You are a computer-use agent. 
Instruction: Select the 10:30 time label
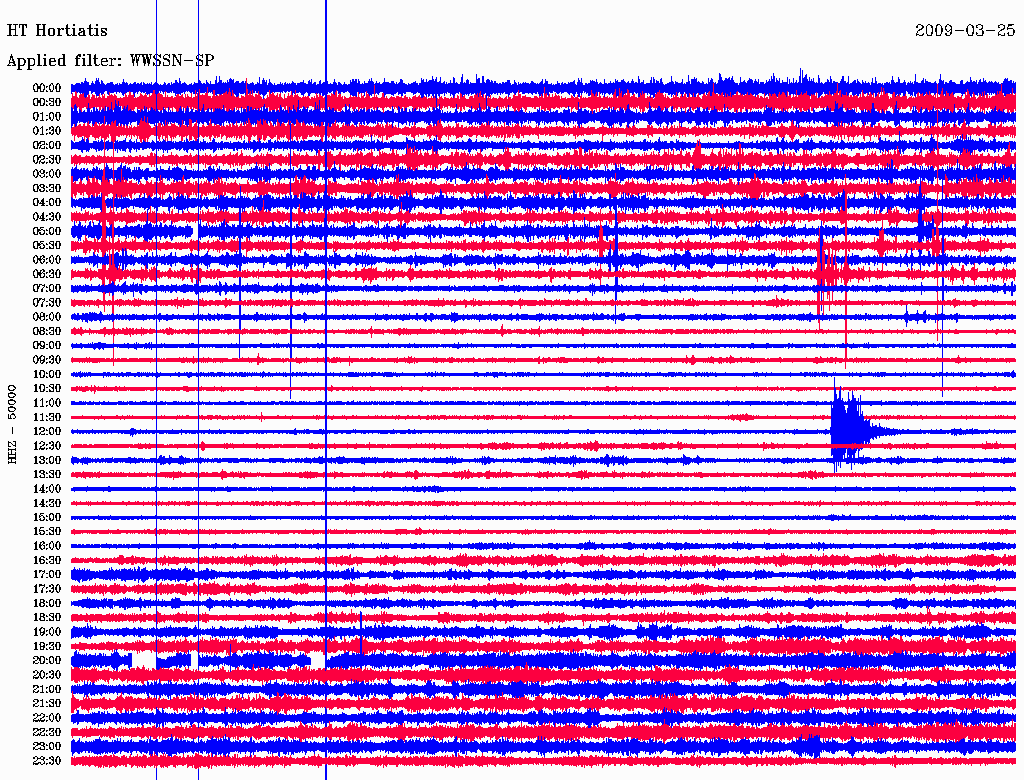click(x=47, y=389)
